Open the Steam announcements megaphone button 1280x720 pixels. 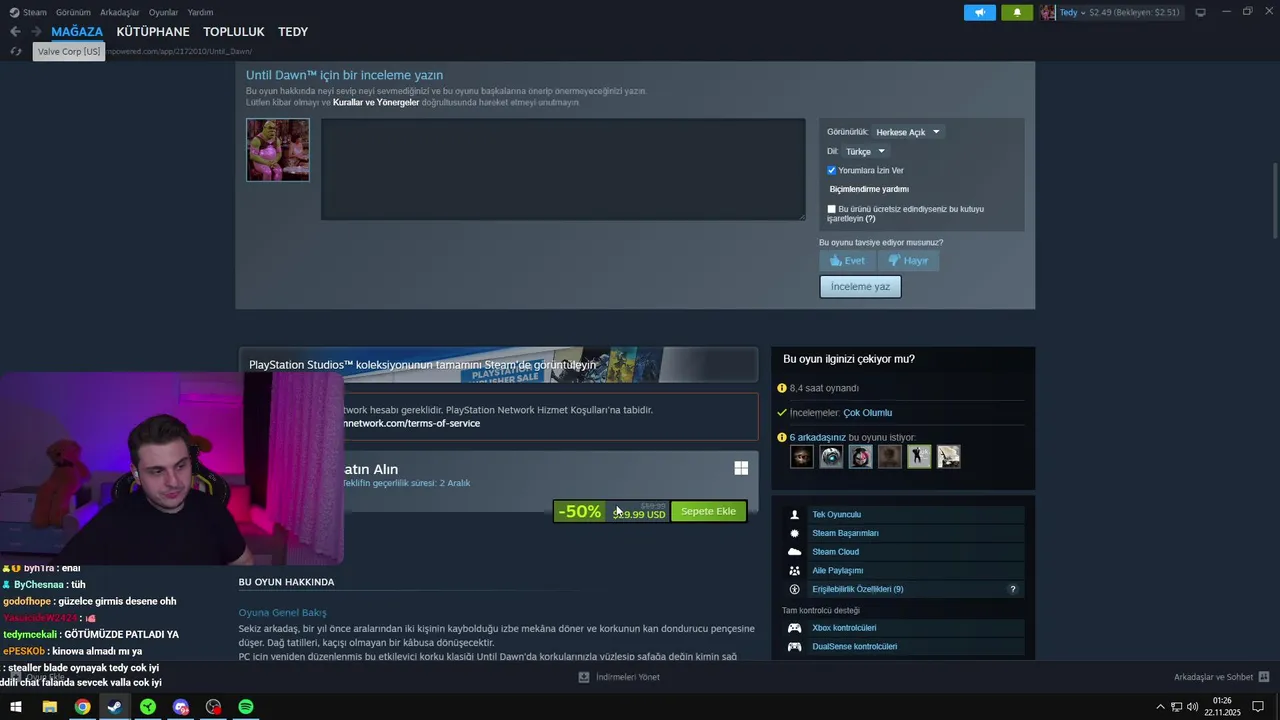tap(980, 12)
